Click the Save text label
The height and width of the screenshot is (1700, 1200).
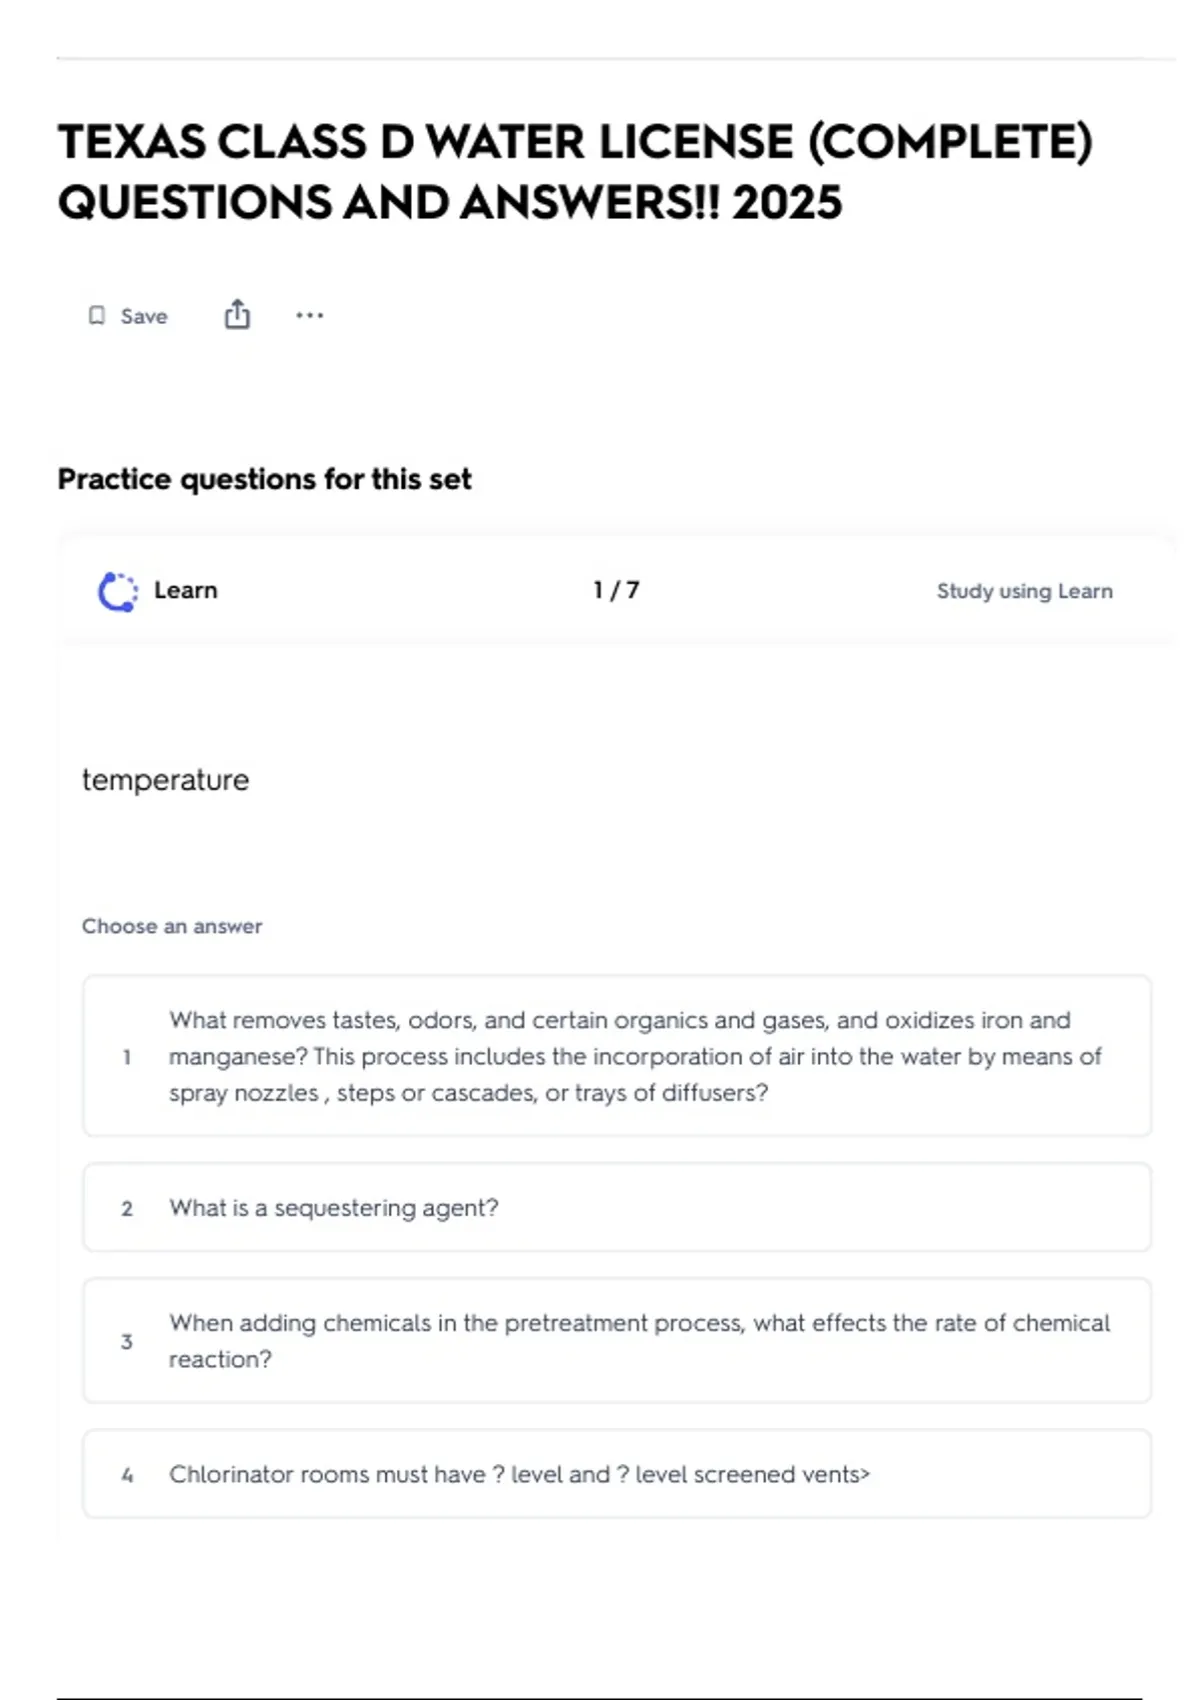point(144,317)
